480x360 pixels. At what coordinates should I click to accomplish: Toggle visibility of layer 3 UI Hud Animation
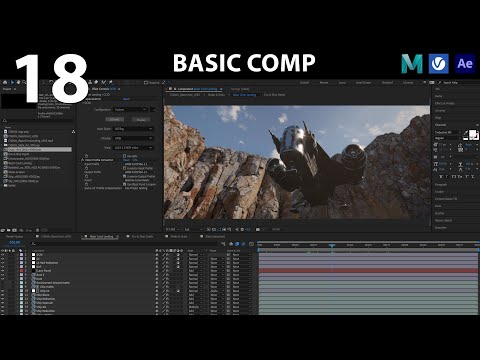(x=3, y=263)
